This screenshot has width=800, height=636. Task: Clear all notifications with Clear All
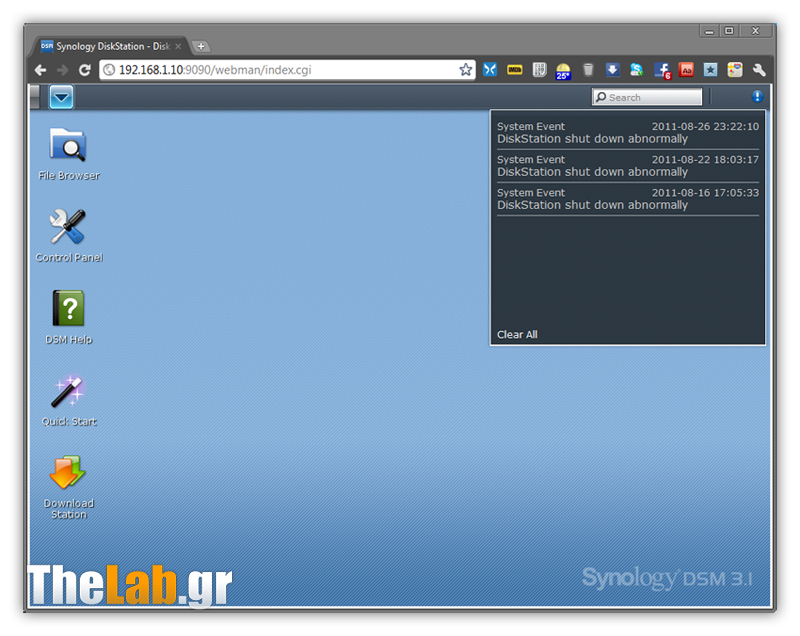coord(517,334)
